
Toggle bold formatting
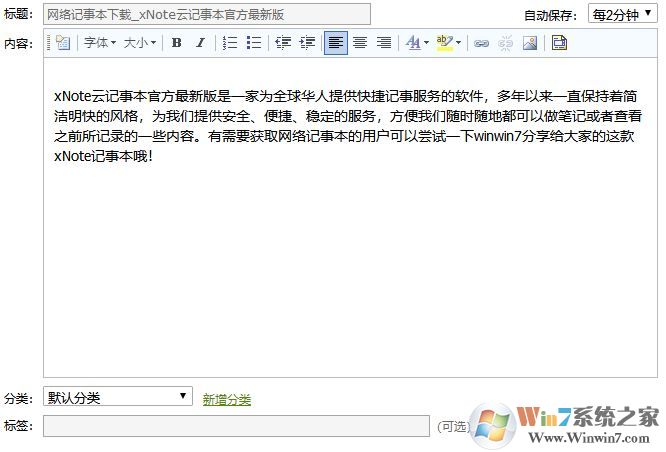pos(177,42)
